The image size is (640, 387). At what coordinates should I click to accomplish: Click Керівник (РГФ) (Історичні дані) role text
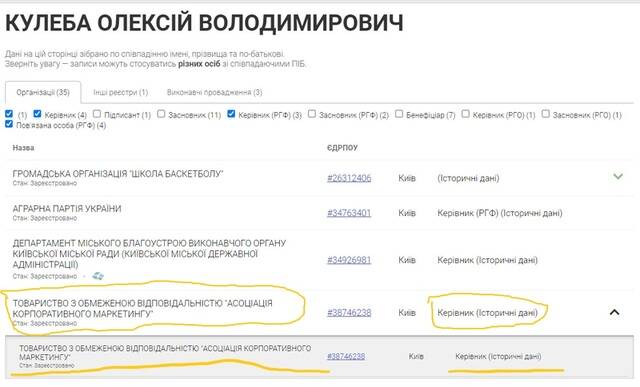(x=500, y=213)
